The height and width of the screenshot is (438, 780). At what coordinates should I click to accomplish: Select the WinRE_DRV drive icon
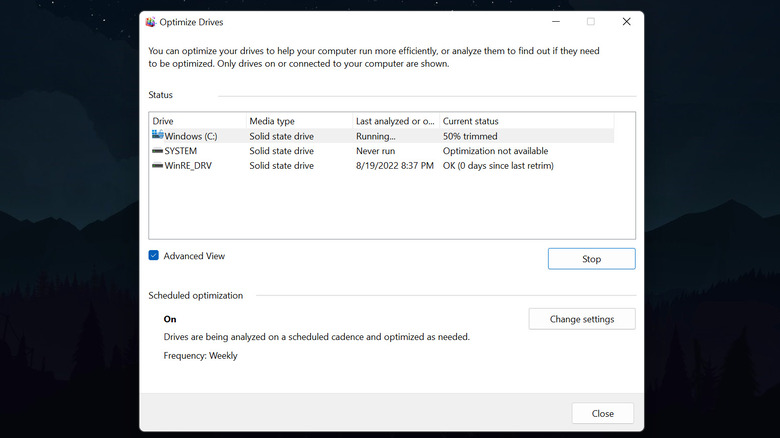click(157, 166)
